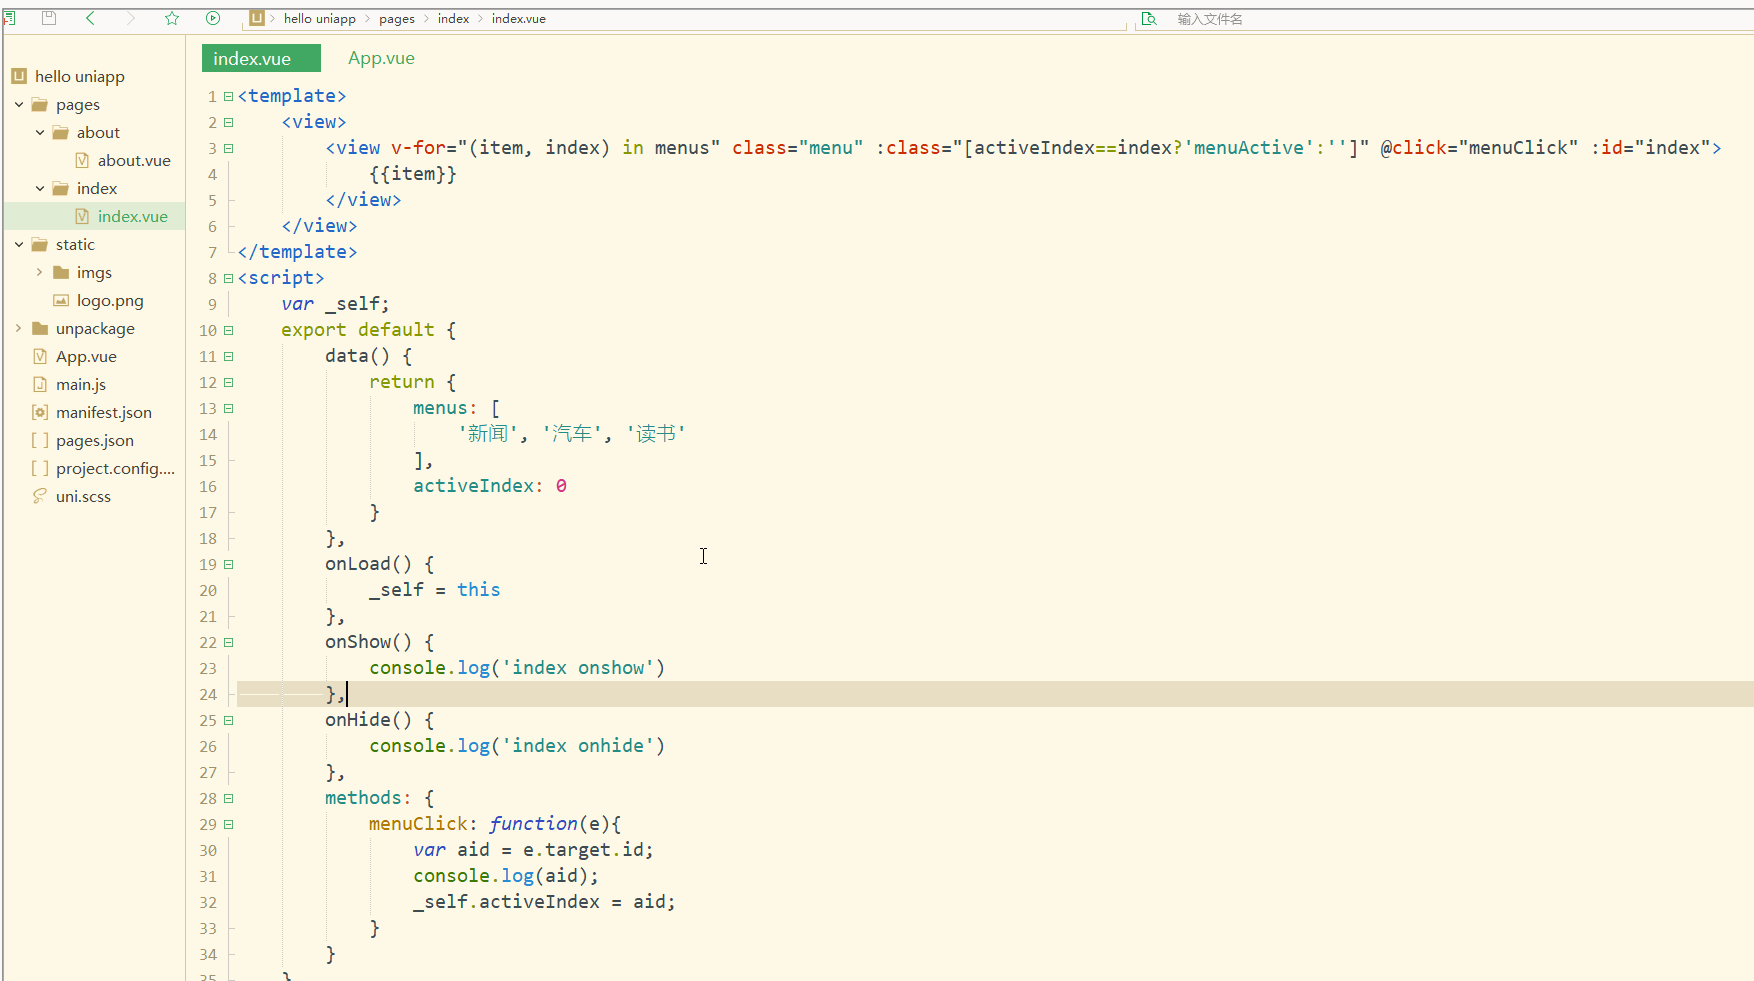Viewport: 1754px width, 981px height.
Task: Fold the template block on line 1
Action: (x=227, y=95)
